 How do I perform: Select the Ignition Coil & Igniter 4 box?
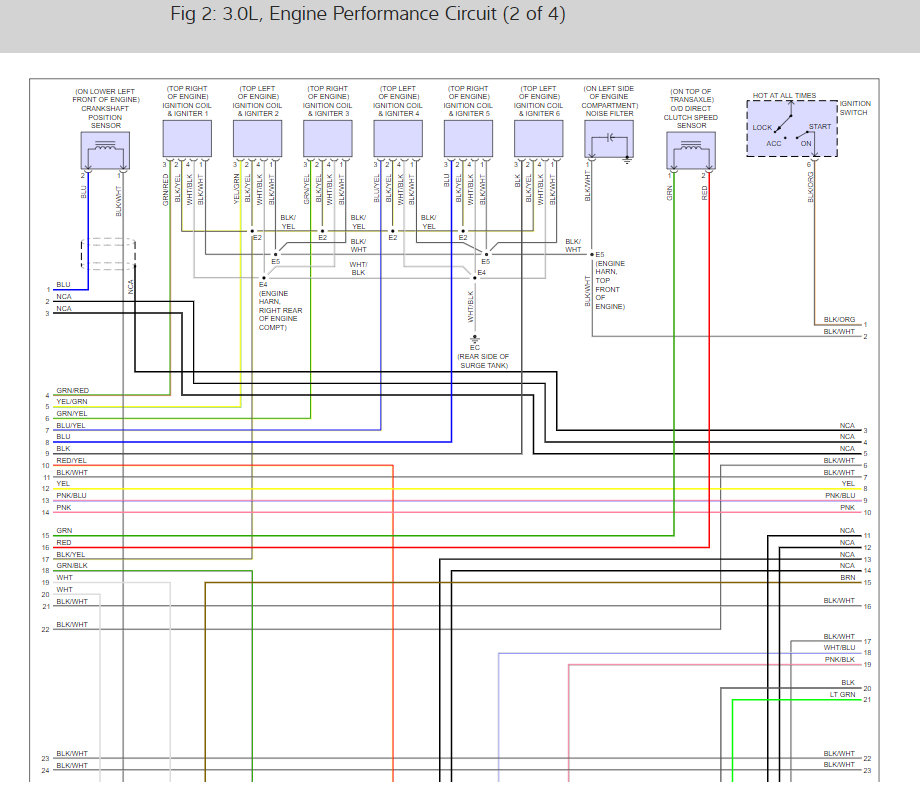[x=398, y=139]
